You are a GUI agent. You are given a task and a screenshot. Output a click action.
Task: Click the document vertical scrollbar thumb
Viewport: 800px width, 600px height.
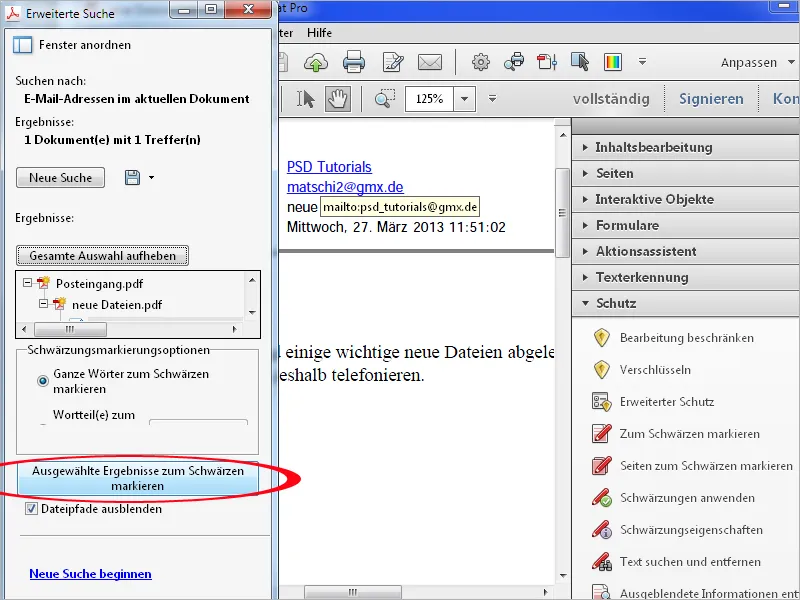[562, 213]
